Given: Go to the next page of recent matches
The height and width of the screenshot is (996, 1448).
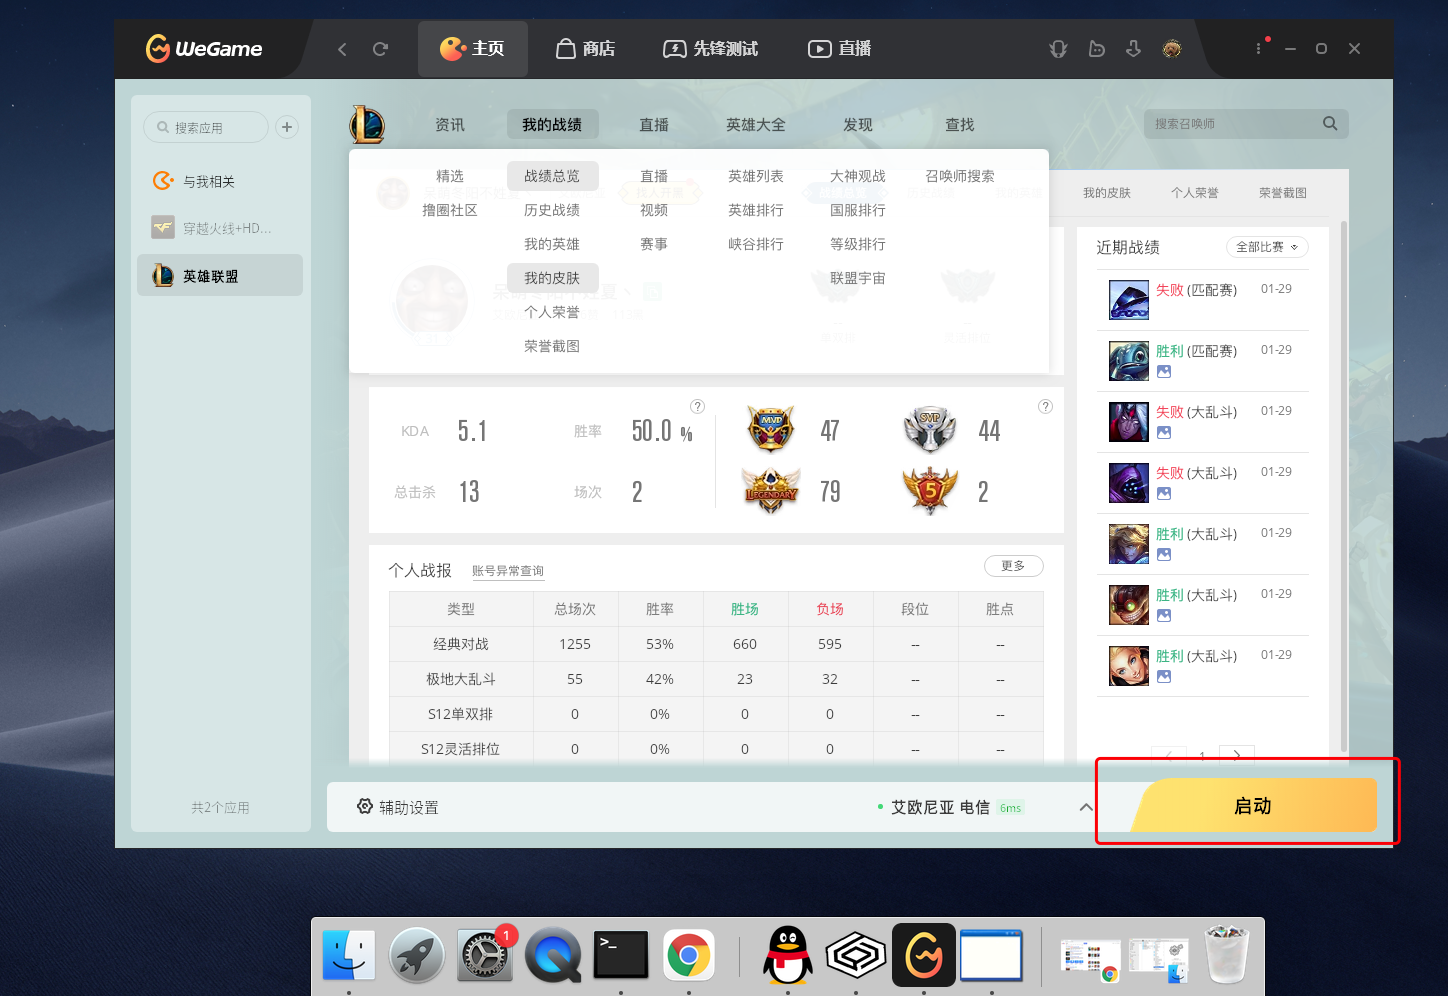Looking at the screenshot, I should click(1237, 755).
